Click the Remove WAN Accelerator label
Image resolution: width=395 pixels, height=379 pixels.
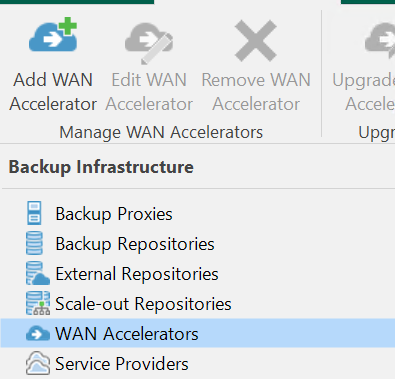256,92
